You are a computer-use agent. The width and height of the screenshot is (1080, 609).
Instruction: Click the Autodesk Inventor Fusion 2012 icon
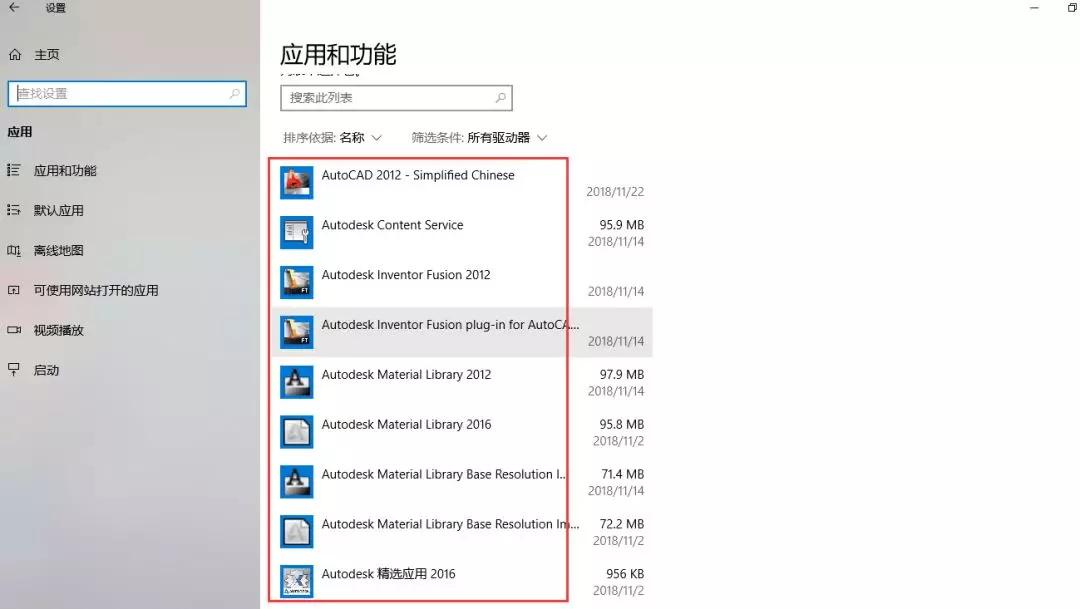tap(296, 282)
